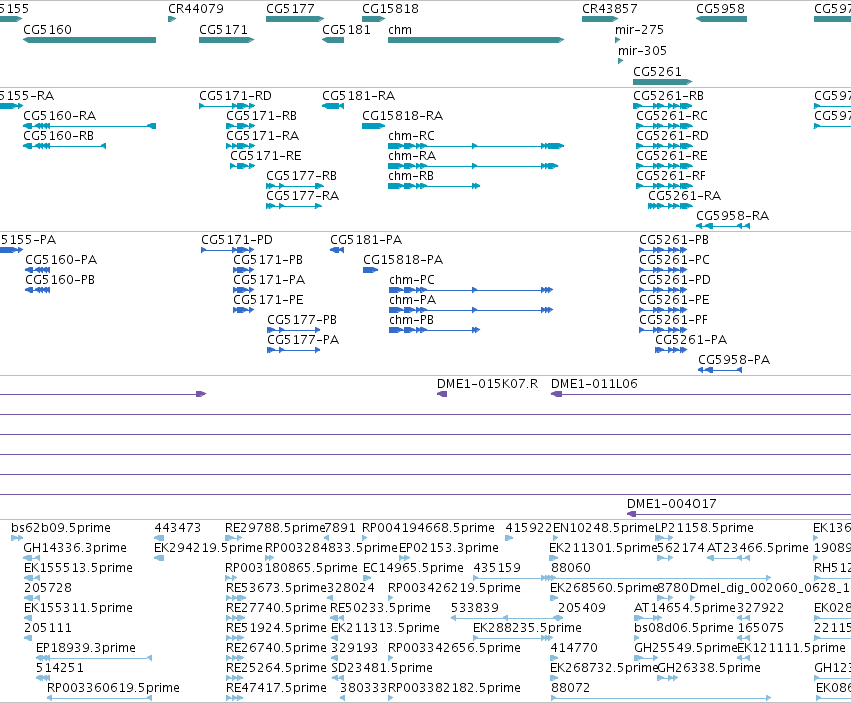Open EST label SD23481.5prime

(x=382, y=668)
